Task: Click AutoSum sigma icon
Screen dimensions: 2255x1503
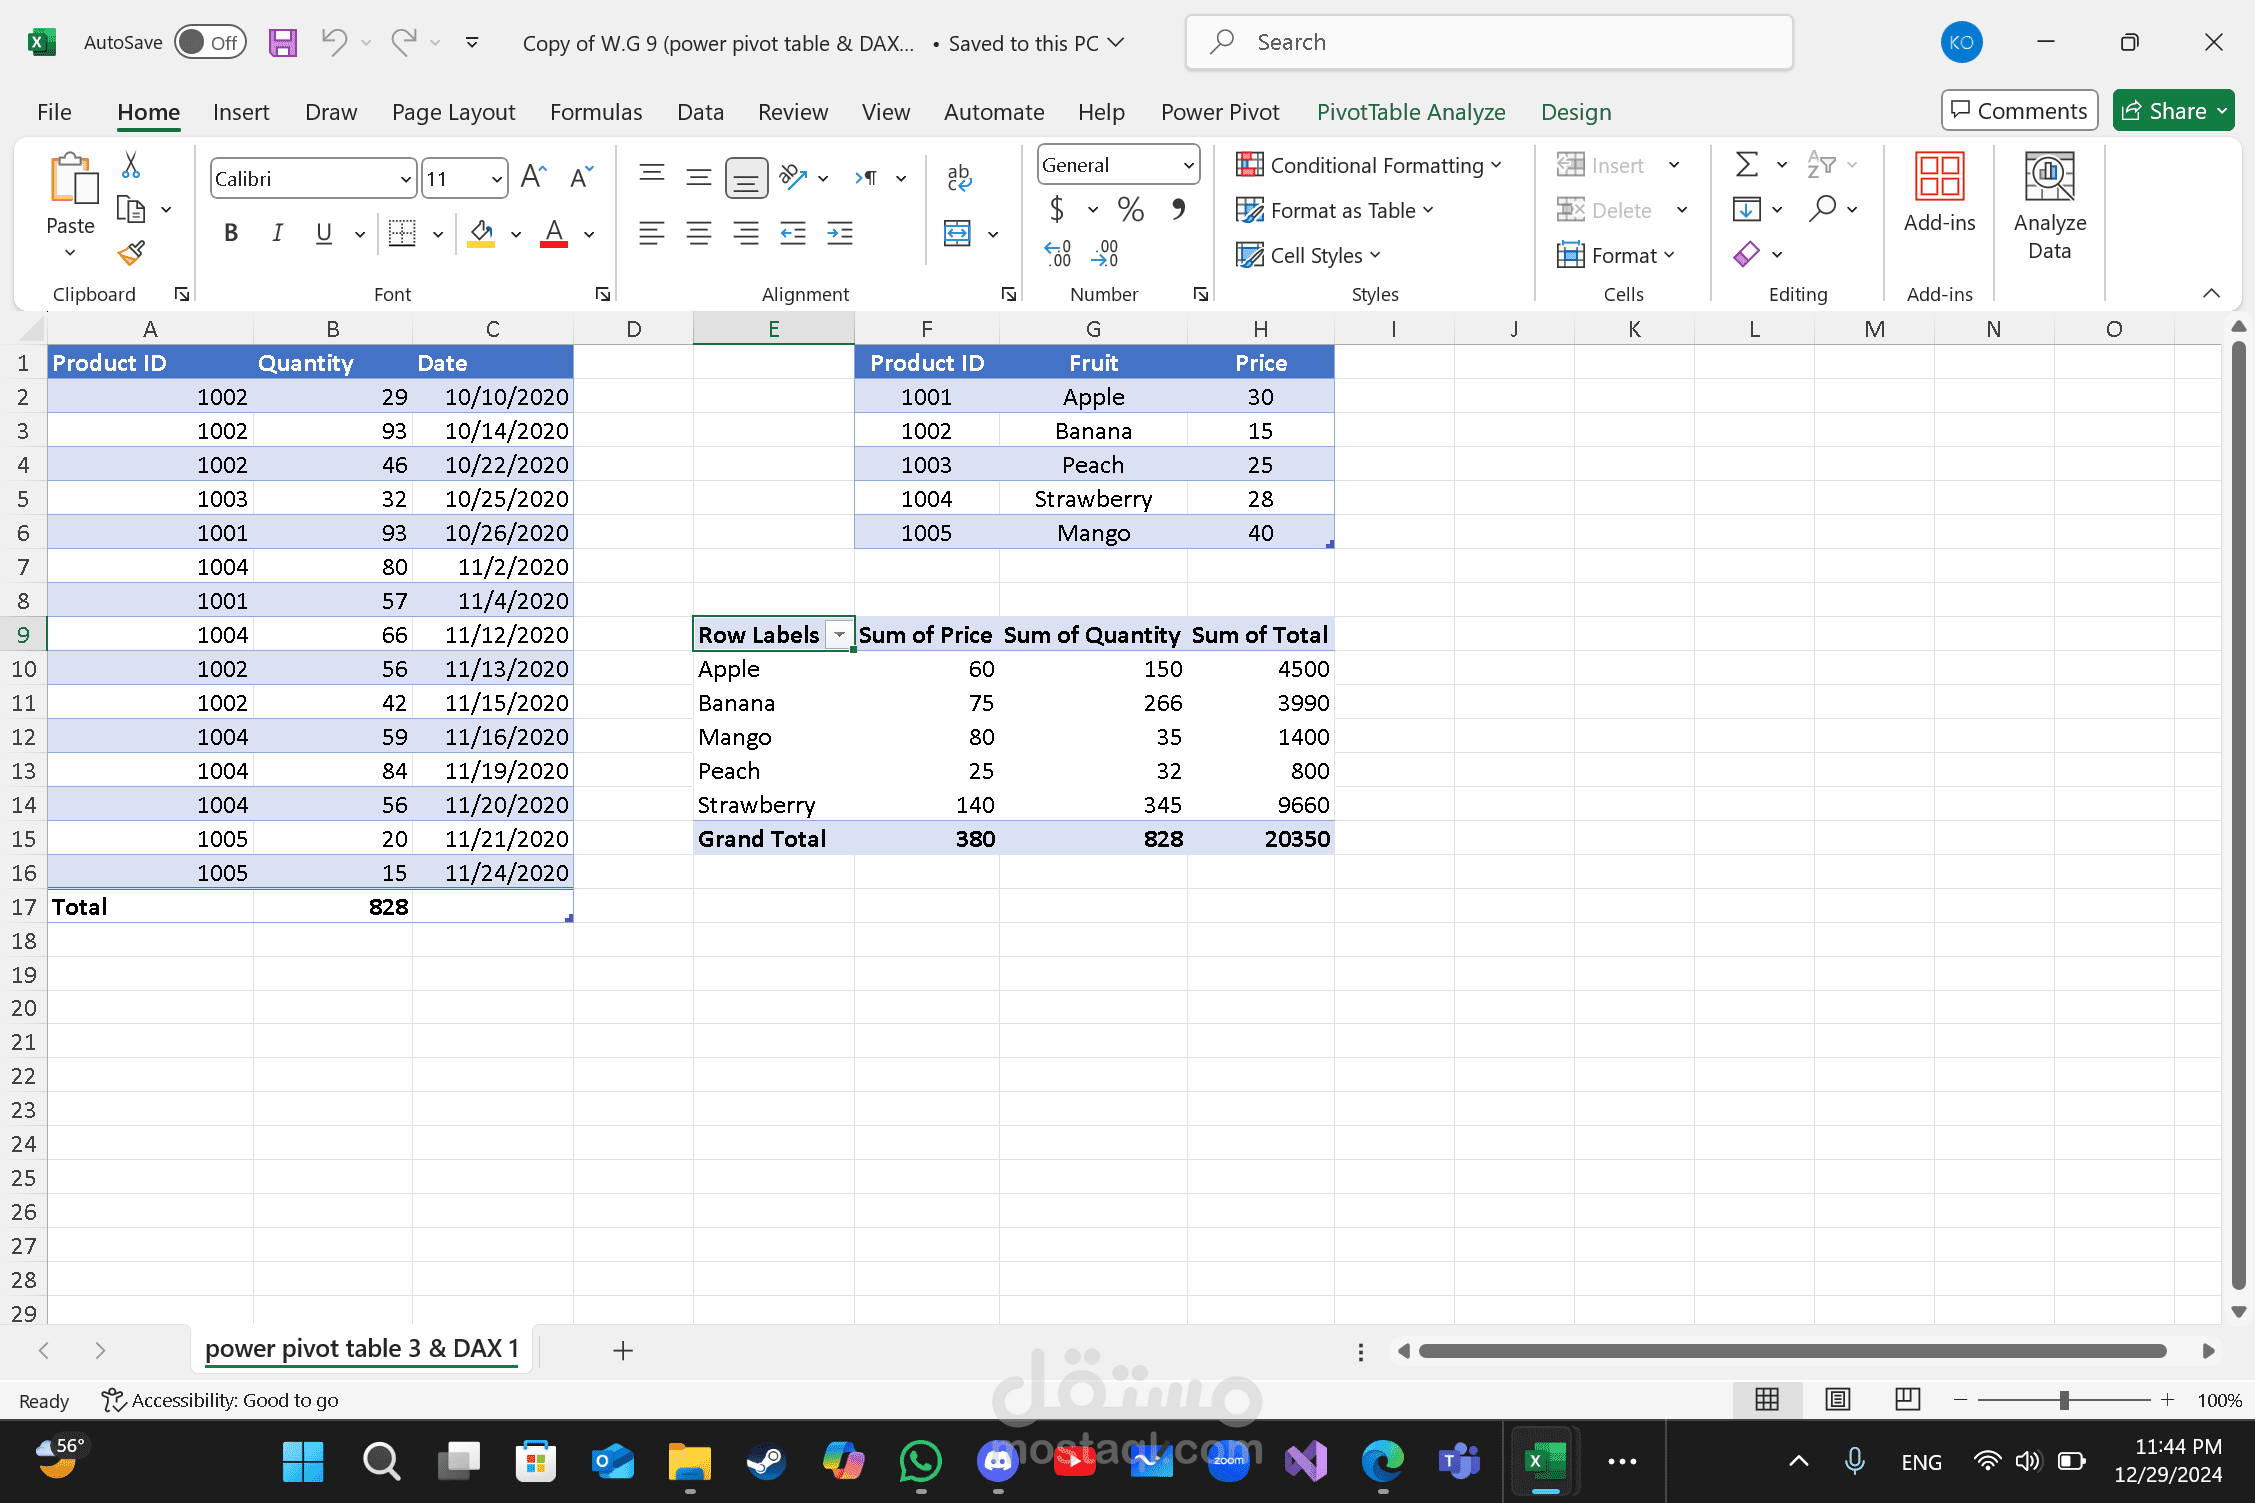Action: coord(1747,164)
